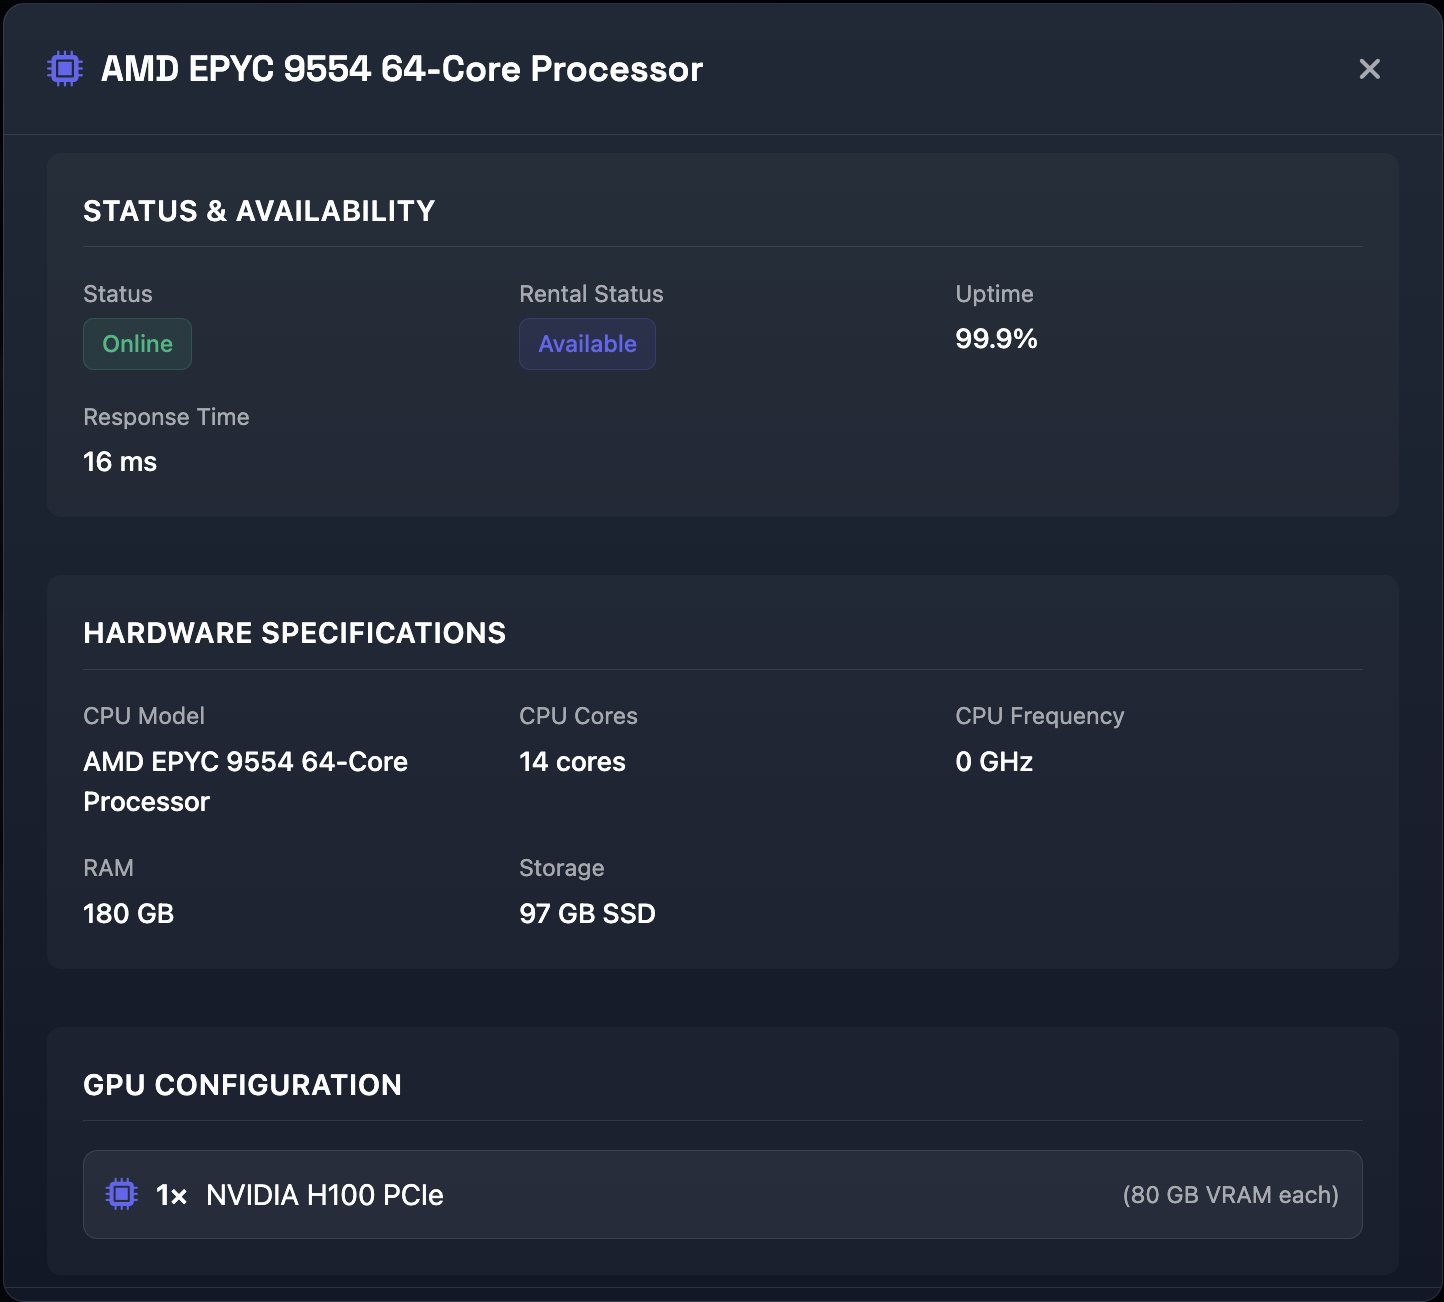Viewport: 1444px width, 1302px height.
Task: Click the Available rental status badge
Action: (587, 343)
